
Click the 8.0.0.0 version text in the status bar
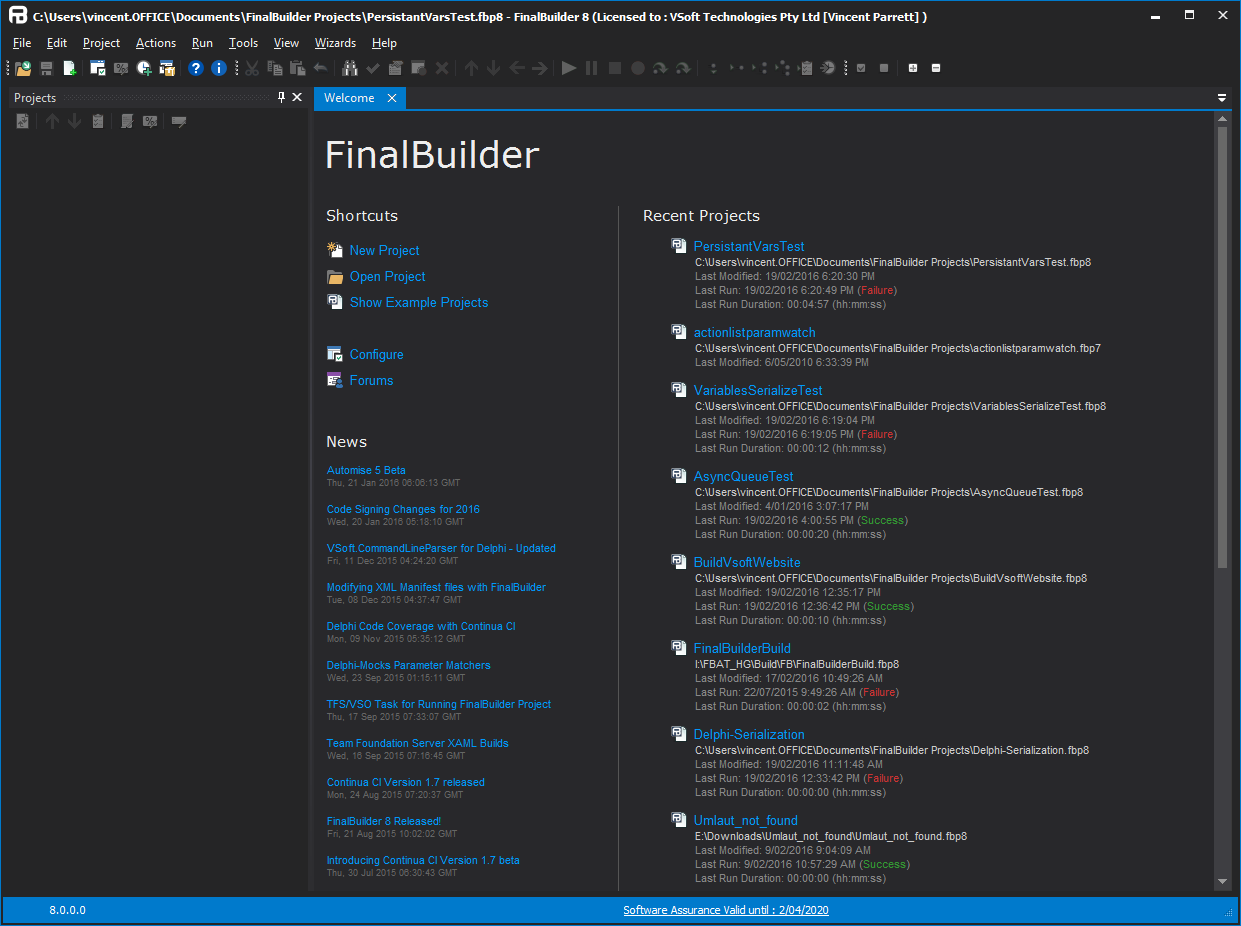[68, 910]
